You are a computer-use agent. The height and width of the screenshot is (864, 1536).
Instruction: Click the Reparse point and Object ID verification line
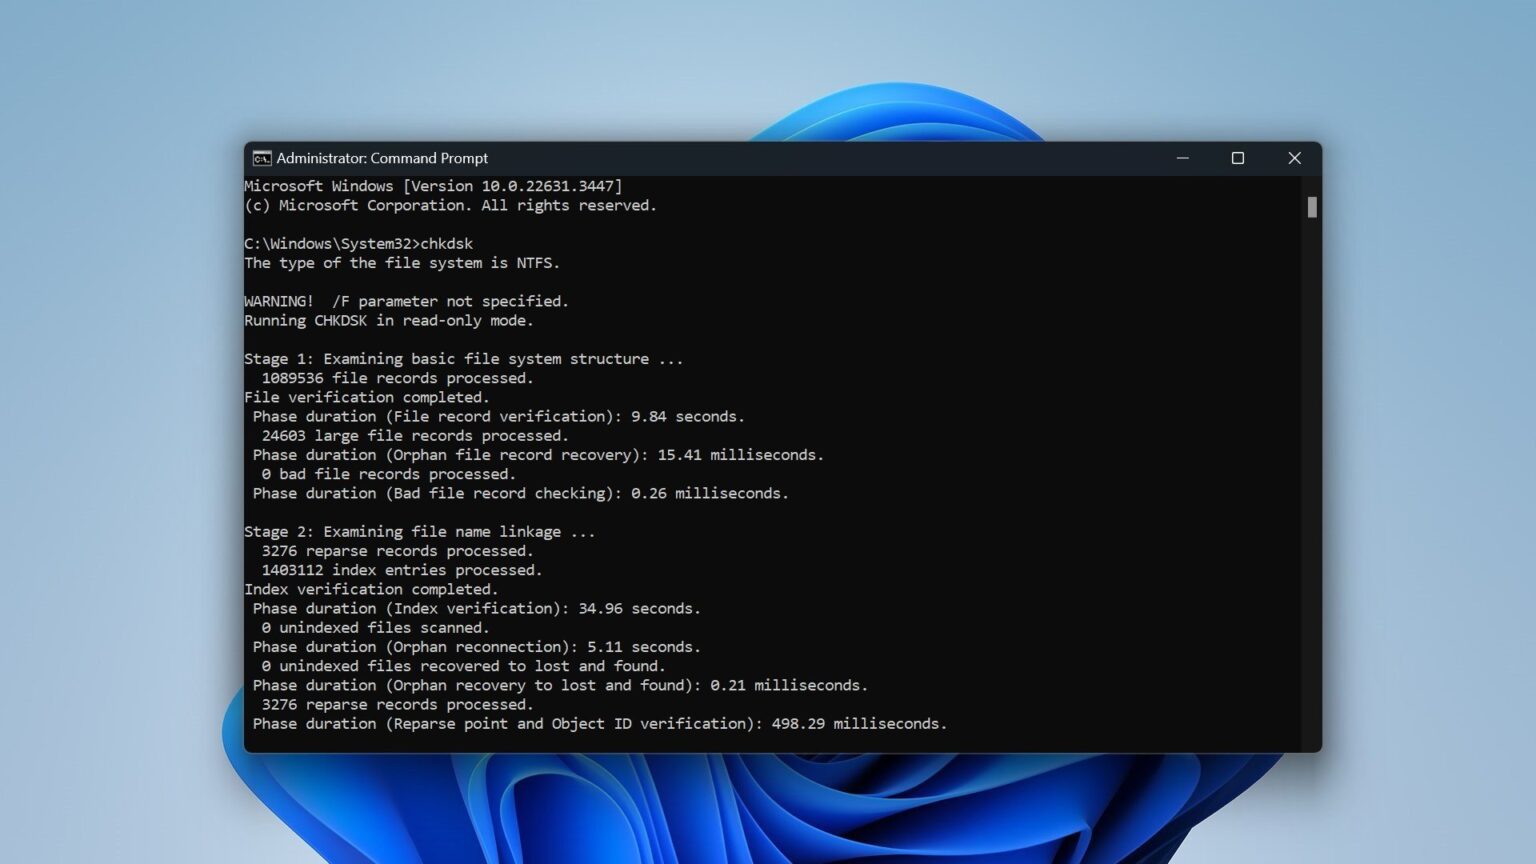pos(599,724)
